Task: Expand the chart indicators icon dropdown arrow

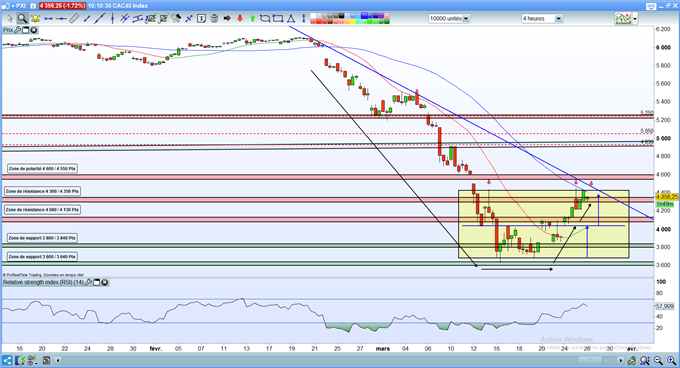Action: click(x=635, y=19)
